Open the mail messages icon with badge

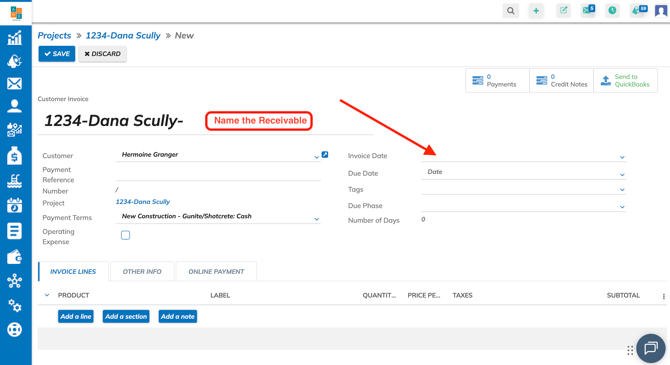(588, 10)
